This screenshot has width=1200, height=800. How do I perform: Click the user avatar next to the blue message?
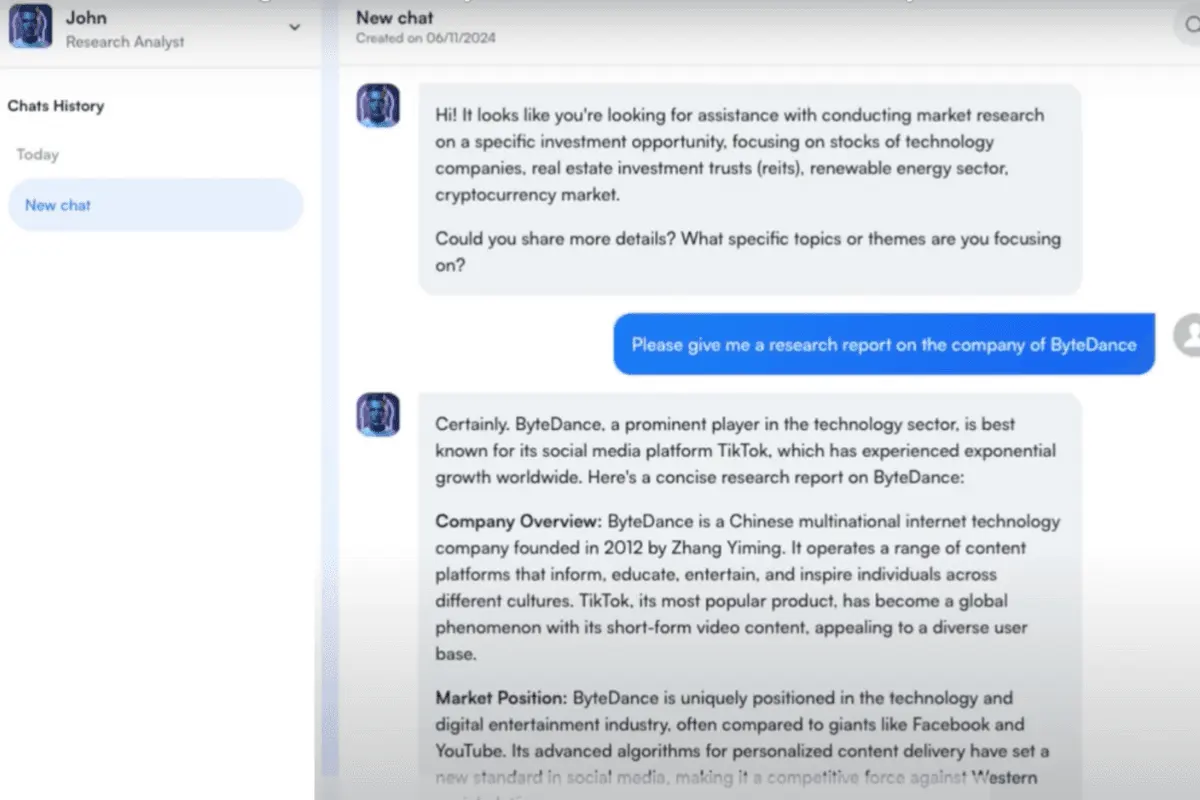pos(1187,334)
